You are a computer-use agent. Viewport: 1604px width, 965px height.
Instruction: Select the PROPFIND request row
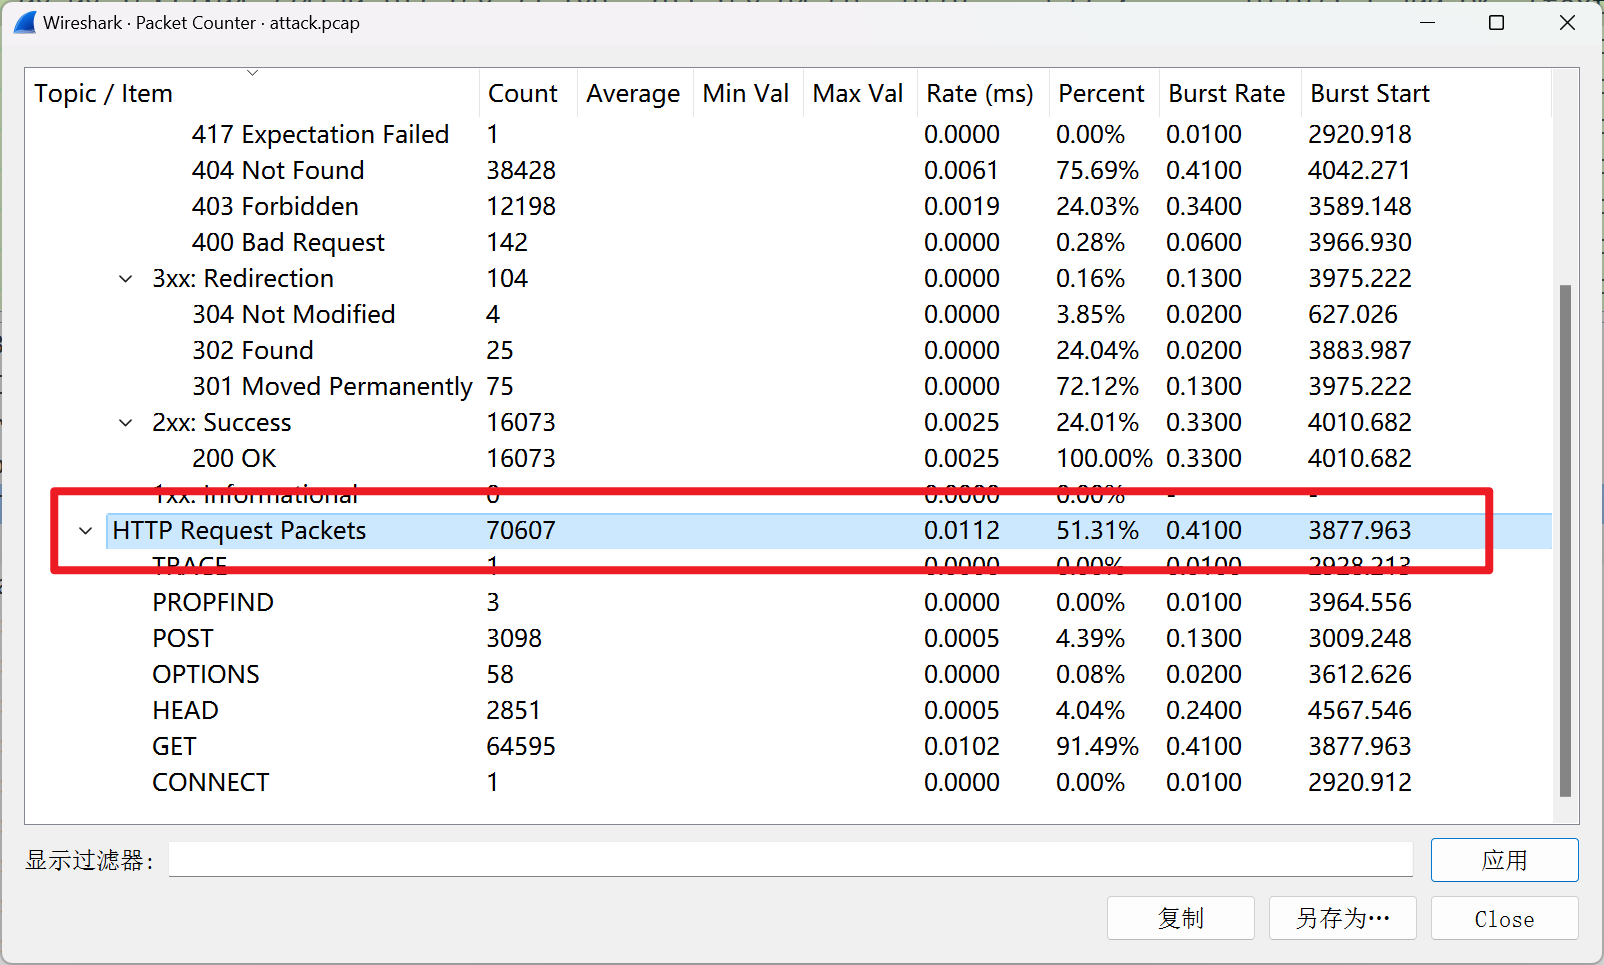788,603
